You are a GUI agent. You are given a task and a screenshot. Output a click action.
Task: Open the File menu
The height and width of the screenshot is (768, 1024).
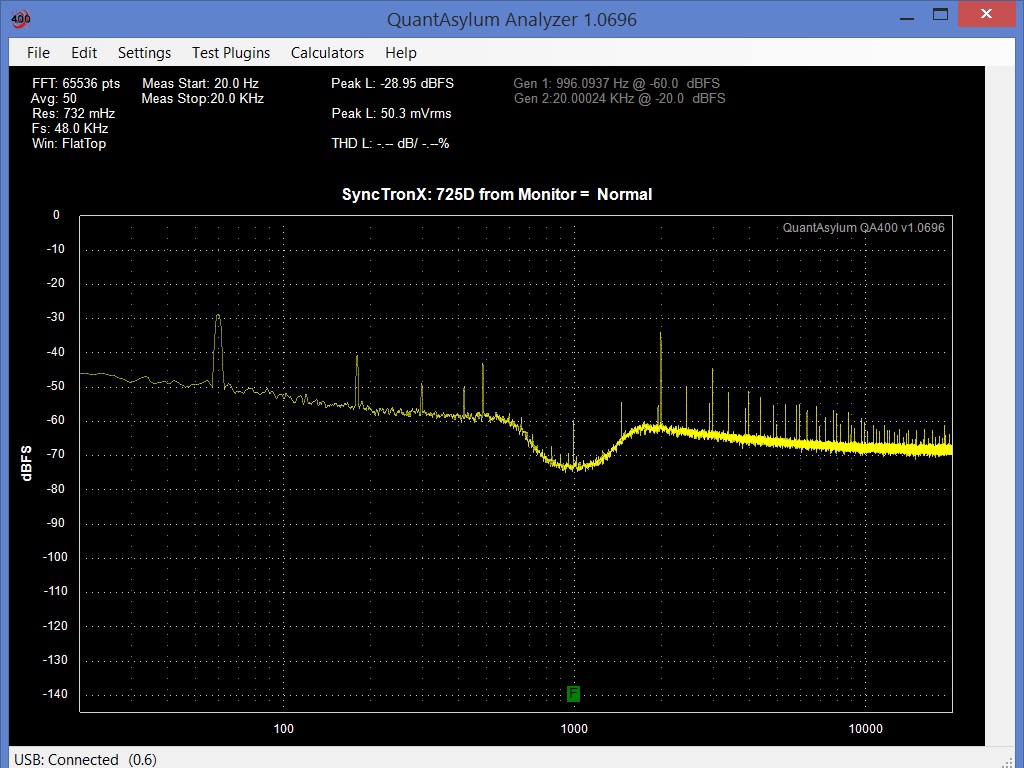pyautogui.click(x=38, y=53)
